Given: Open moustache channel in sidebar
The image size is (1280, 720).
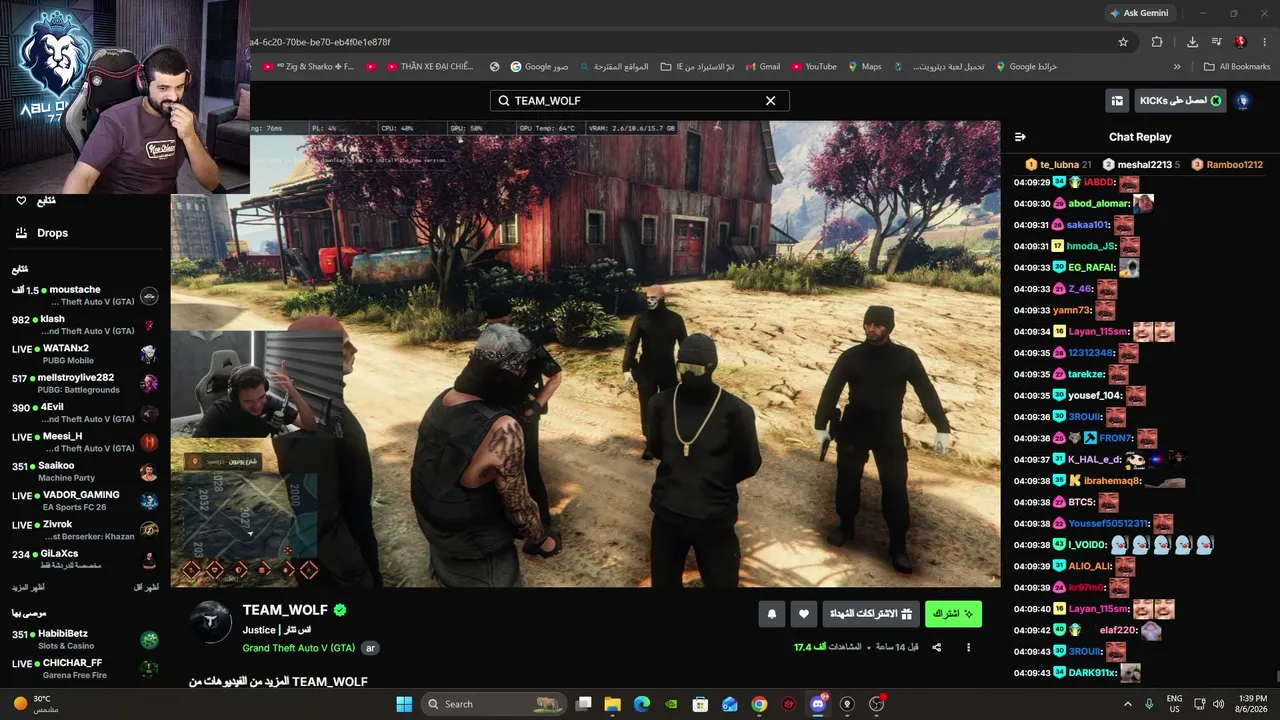Looking at the screenshot, I should [85, 296].
